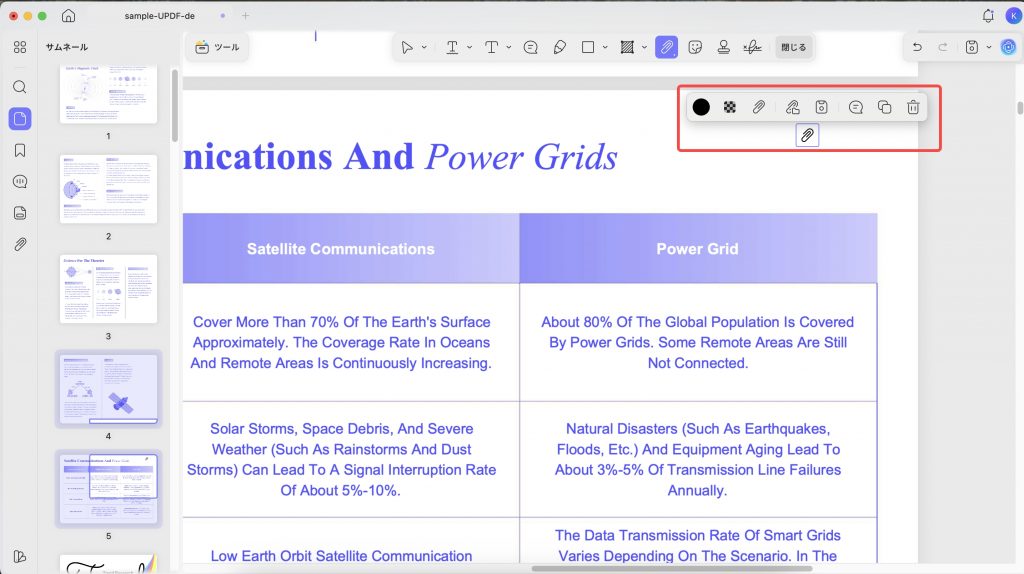Open the signature tool
The height and width of the screenshot is (574, 1024).
click(x=752, y=47)
